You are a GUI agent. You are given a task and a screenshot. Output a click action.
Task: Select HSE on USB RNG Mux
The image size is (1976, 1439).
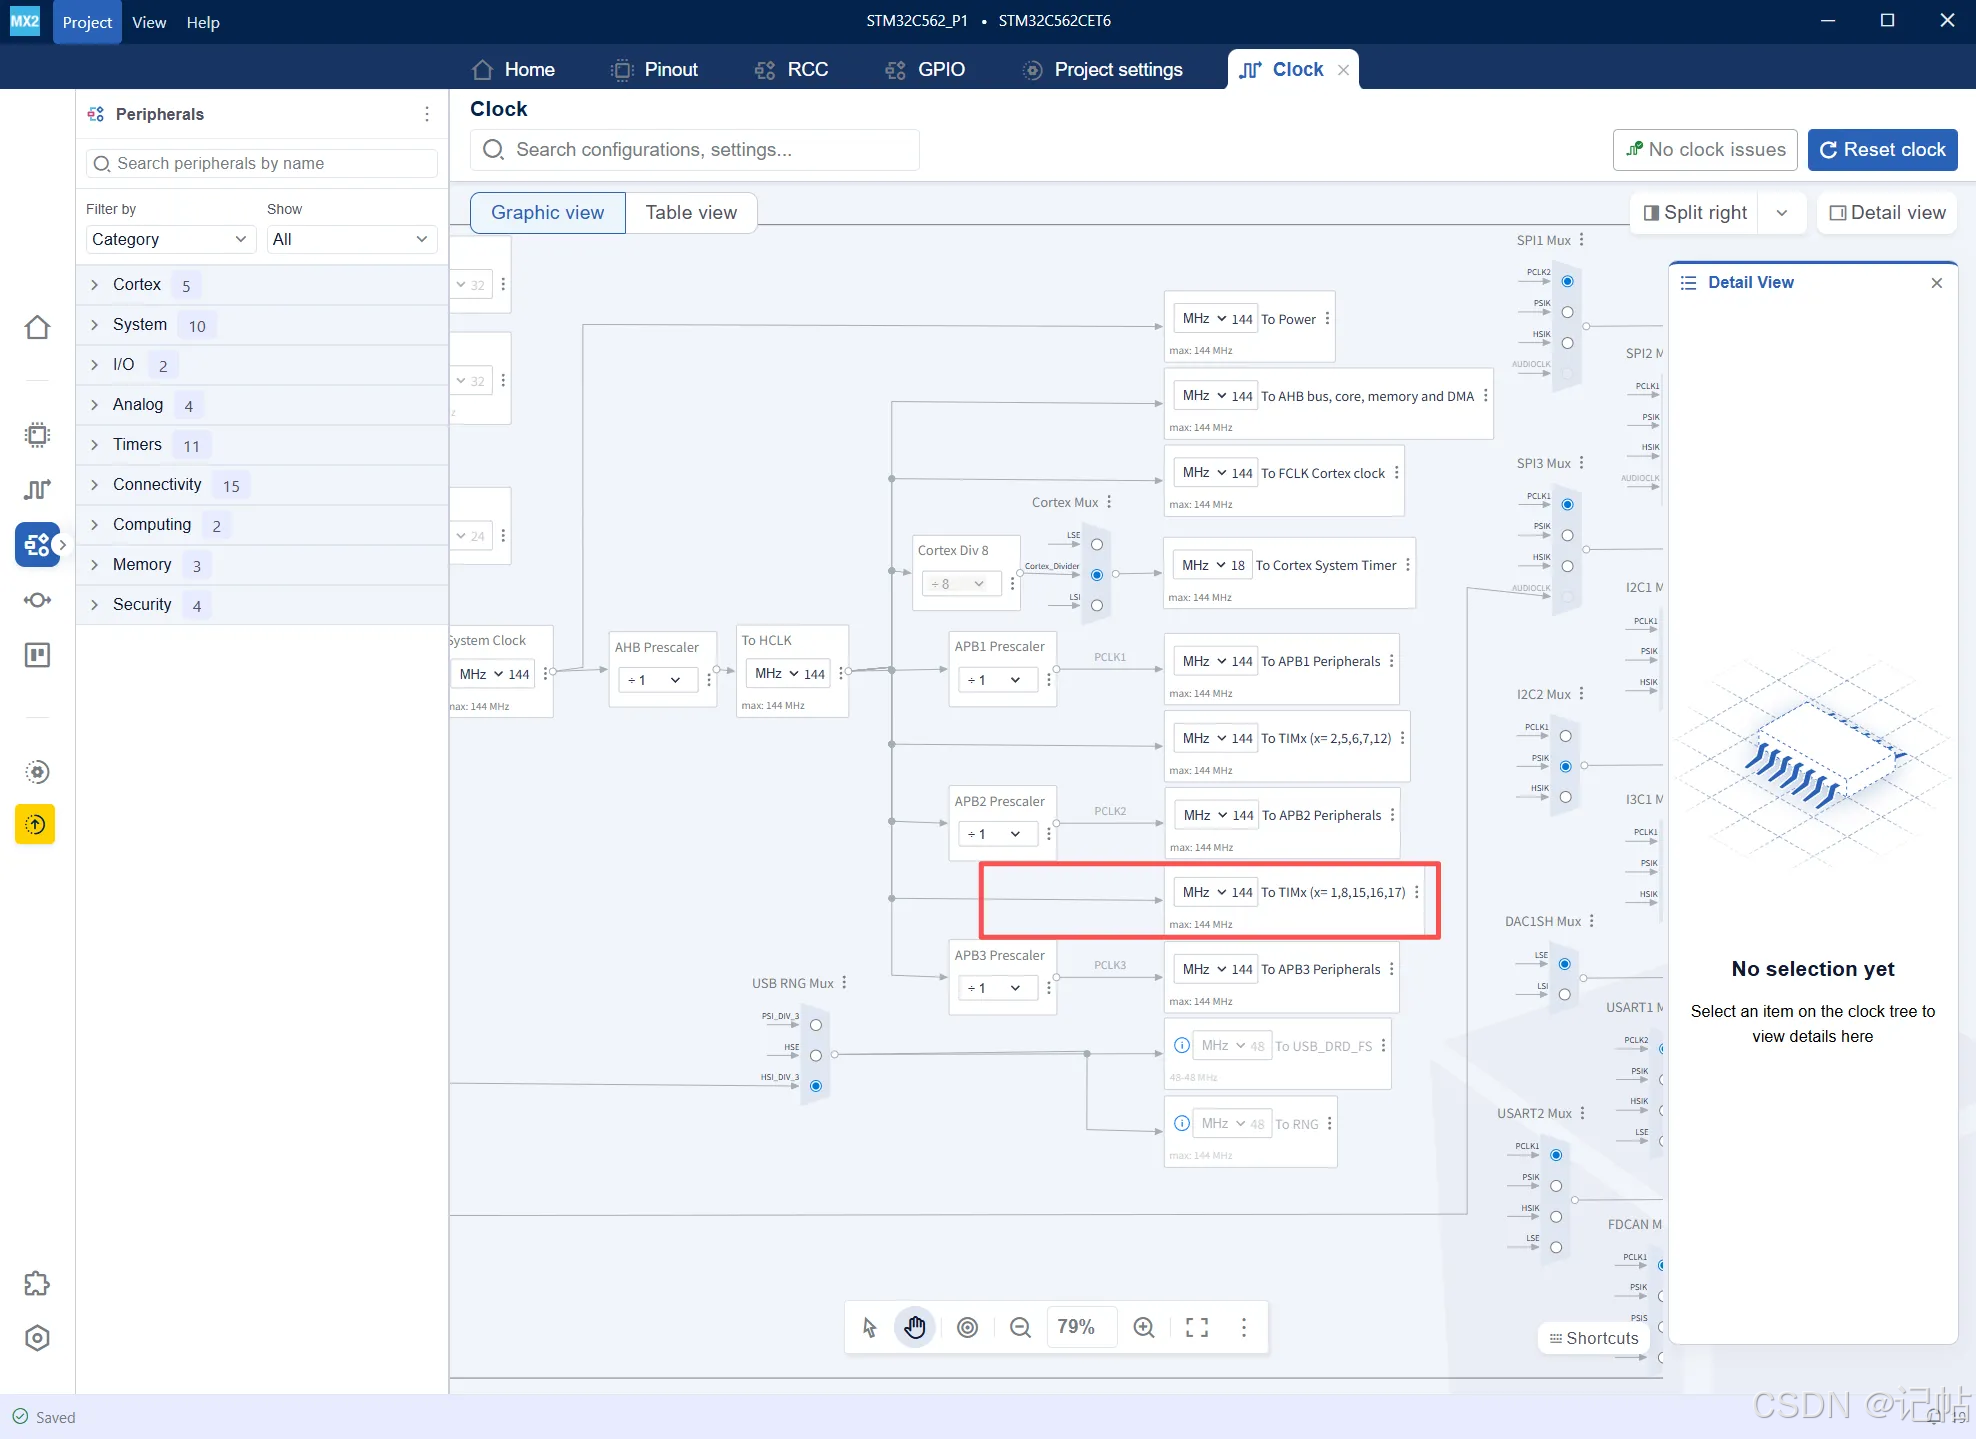coord(816,1055)
